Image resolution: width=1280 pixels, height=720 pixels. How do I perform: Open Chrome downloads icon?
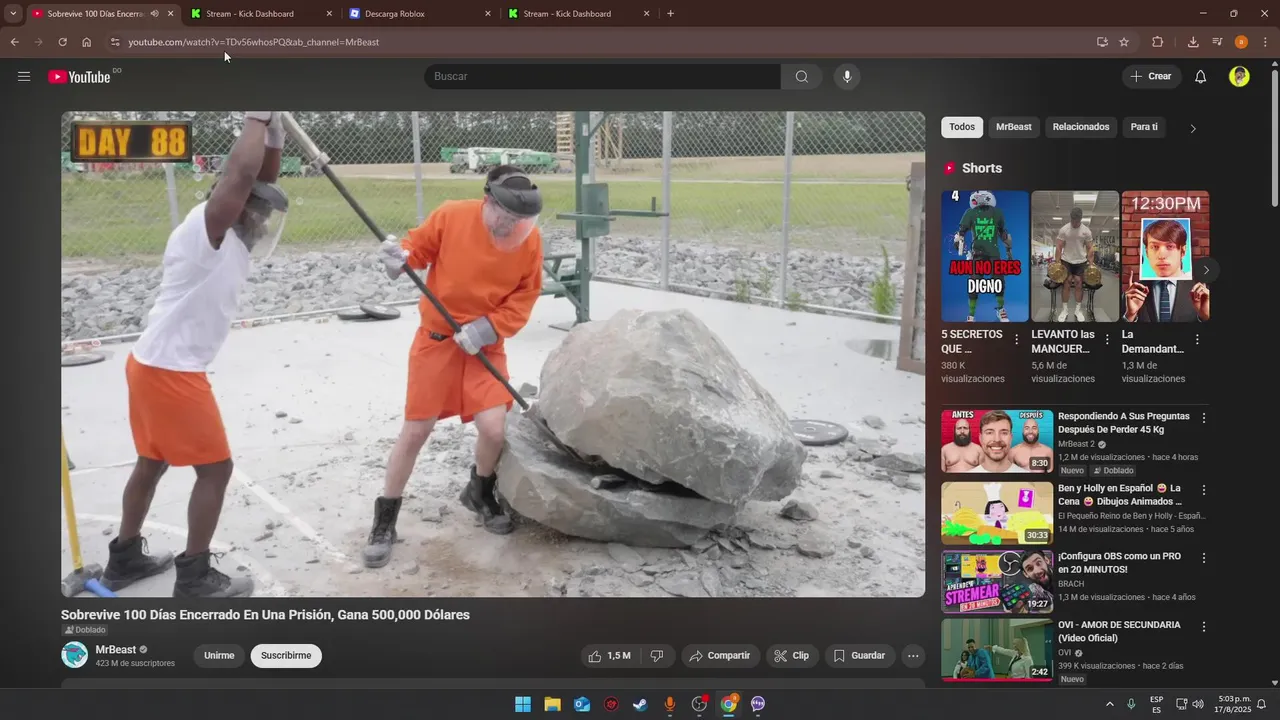point(1193,42)
